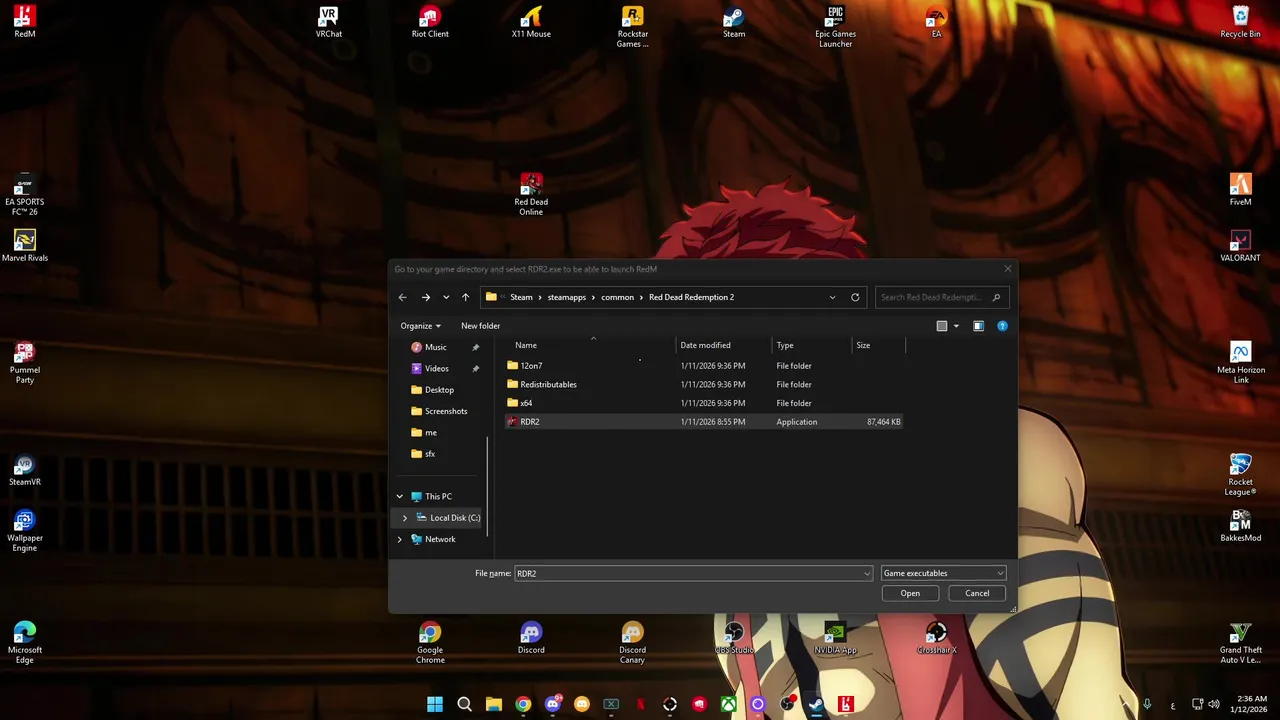The height and width of the screenshot is (720, 1280).
Task: Click common in the address path
Action: (617, 297)
